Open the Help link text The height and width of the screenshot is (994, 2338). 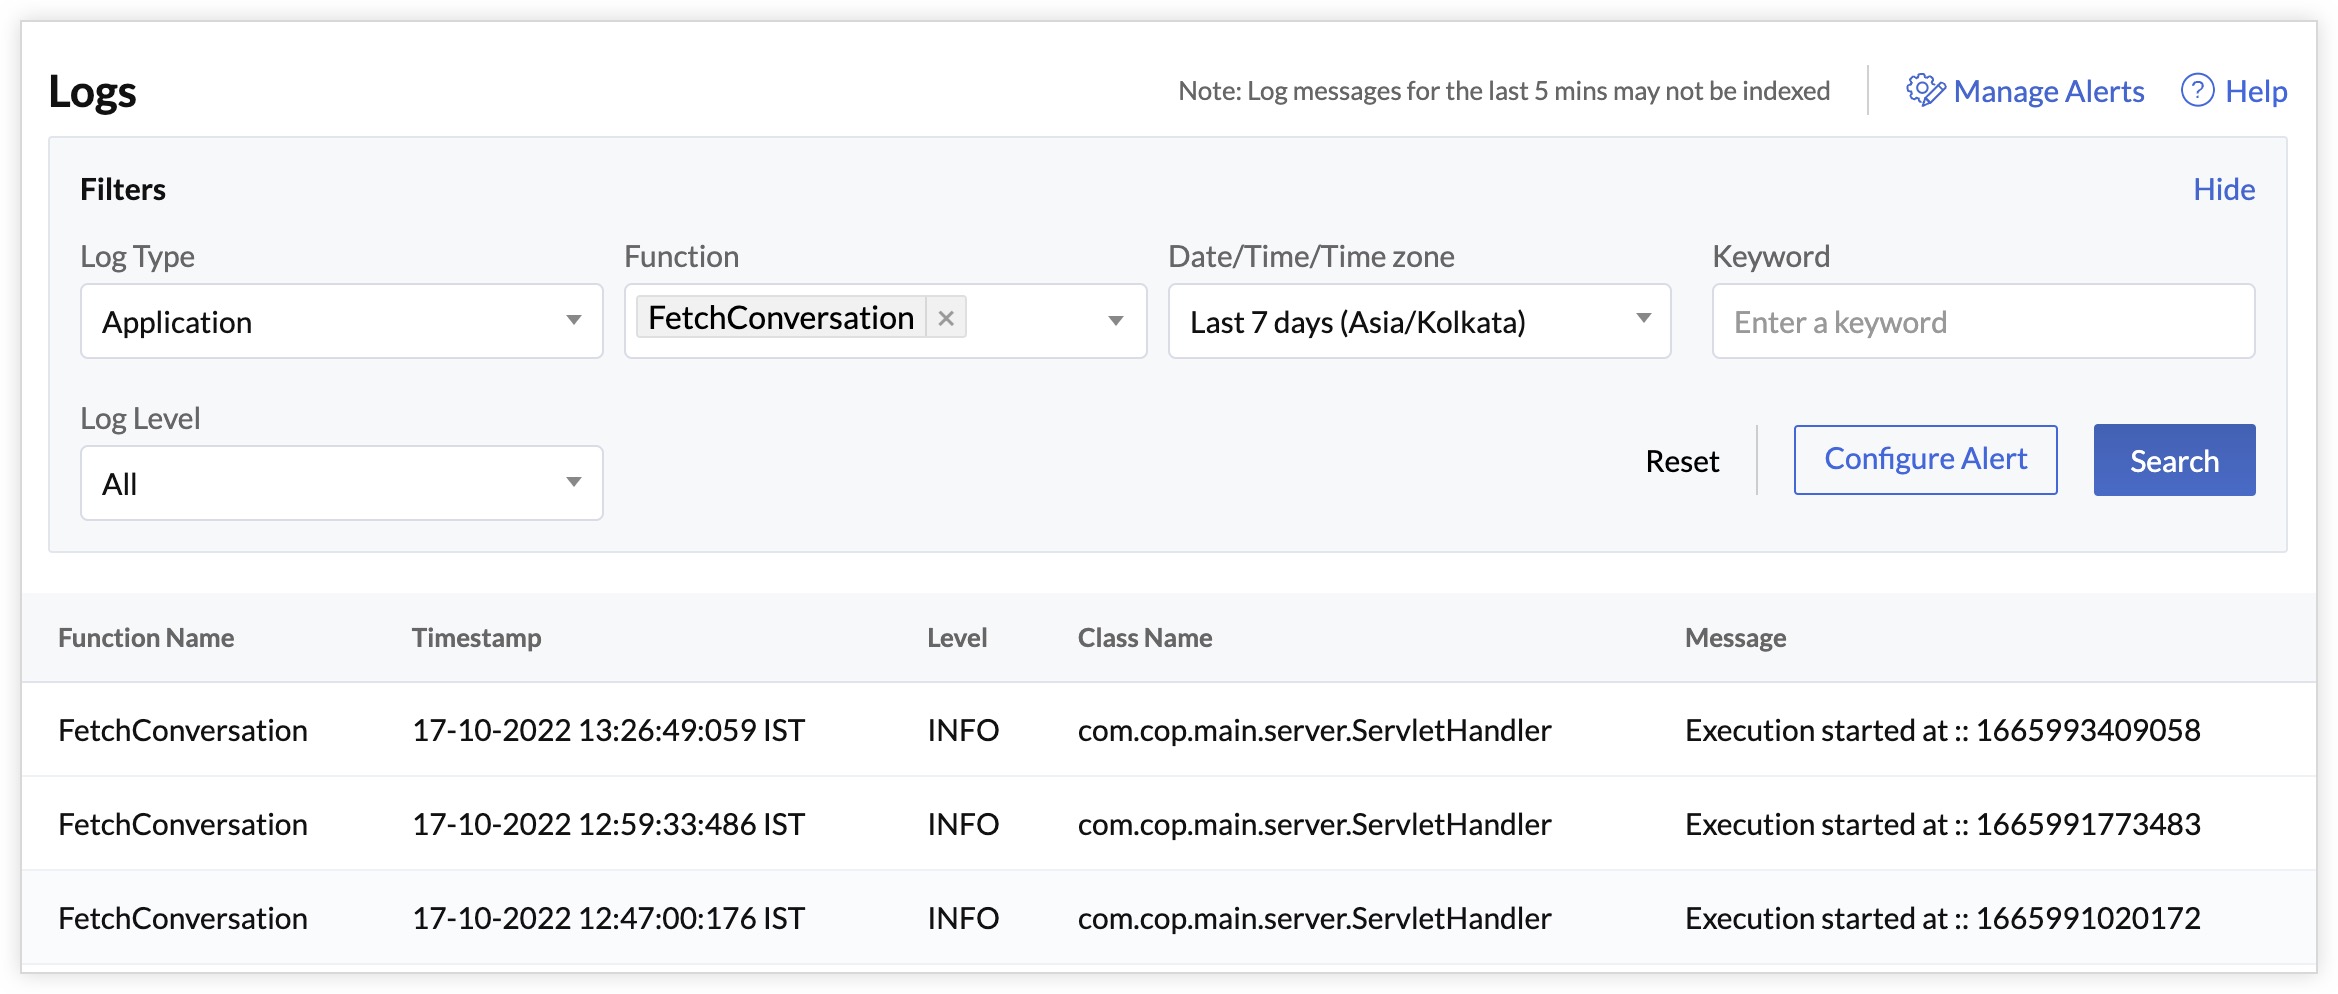click(2256, 91)
